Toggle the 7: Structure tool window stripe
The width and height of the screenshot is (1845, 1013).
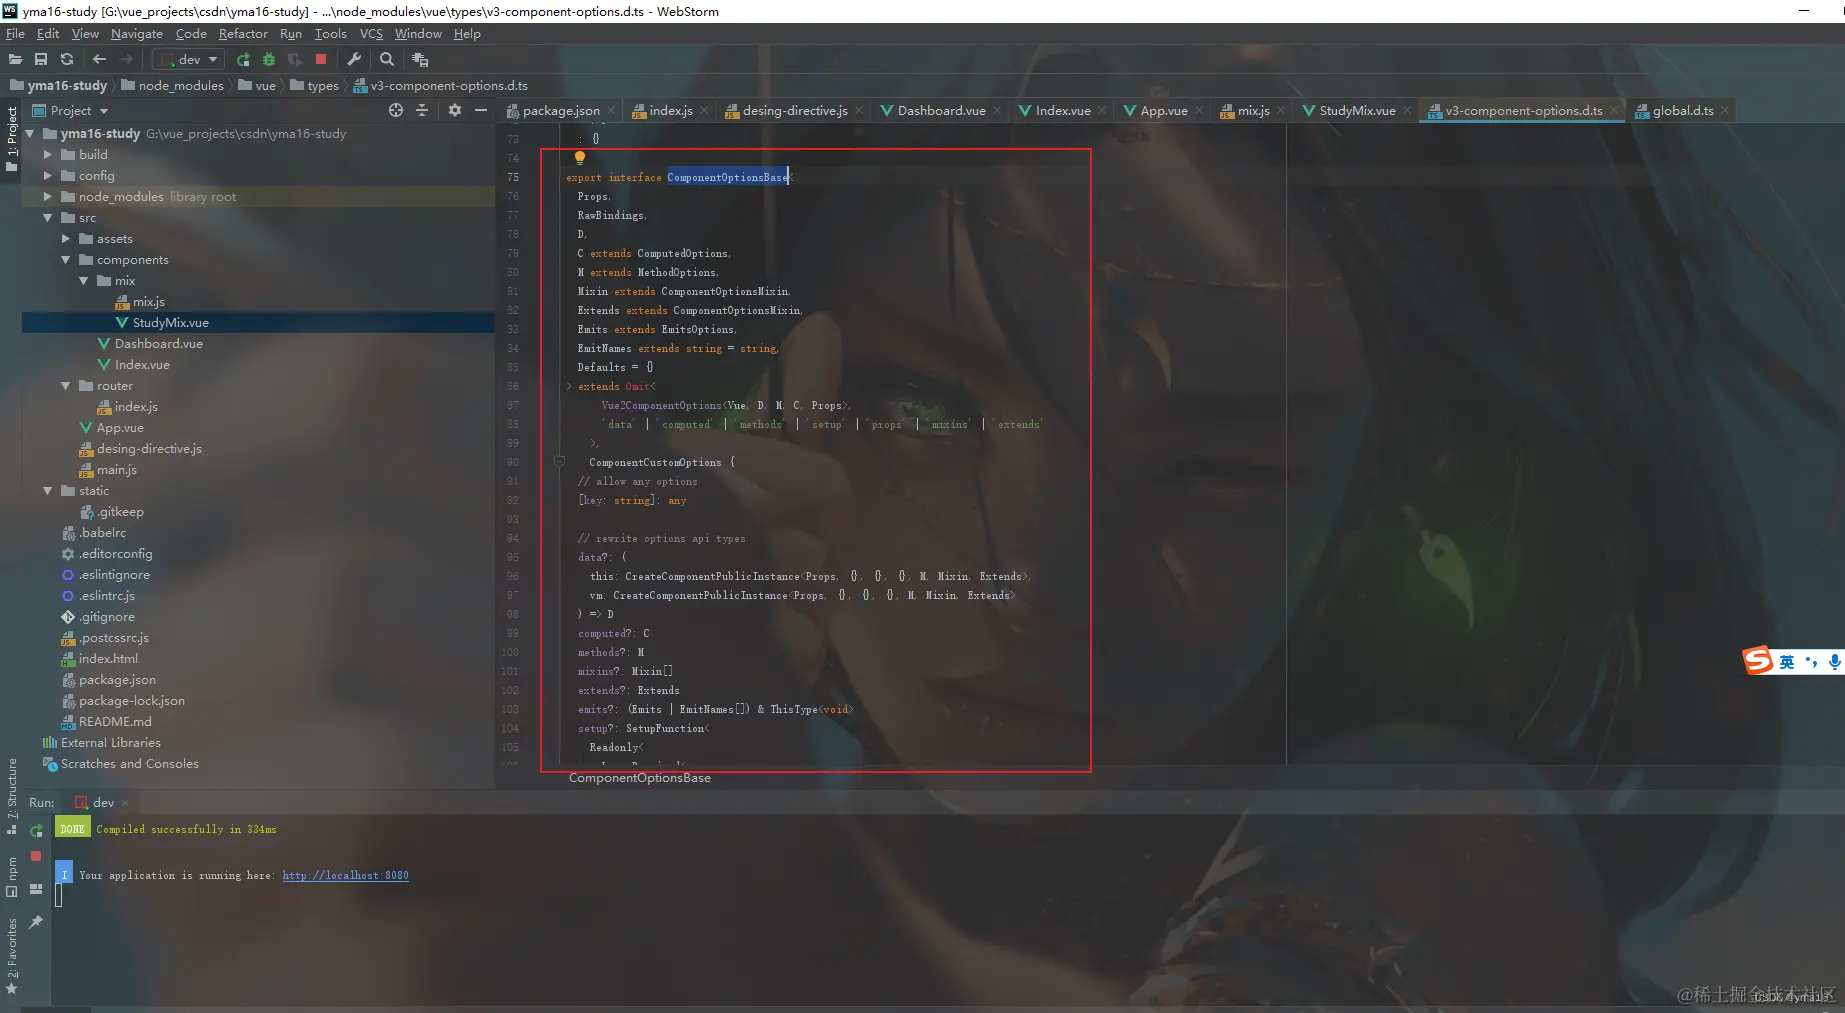pyautogui.click(x=11, y=796)
